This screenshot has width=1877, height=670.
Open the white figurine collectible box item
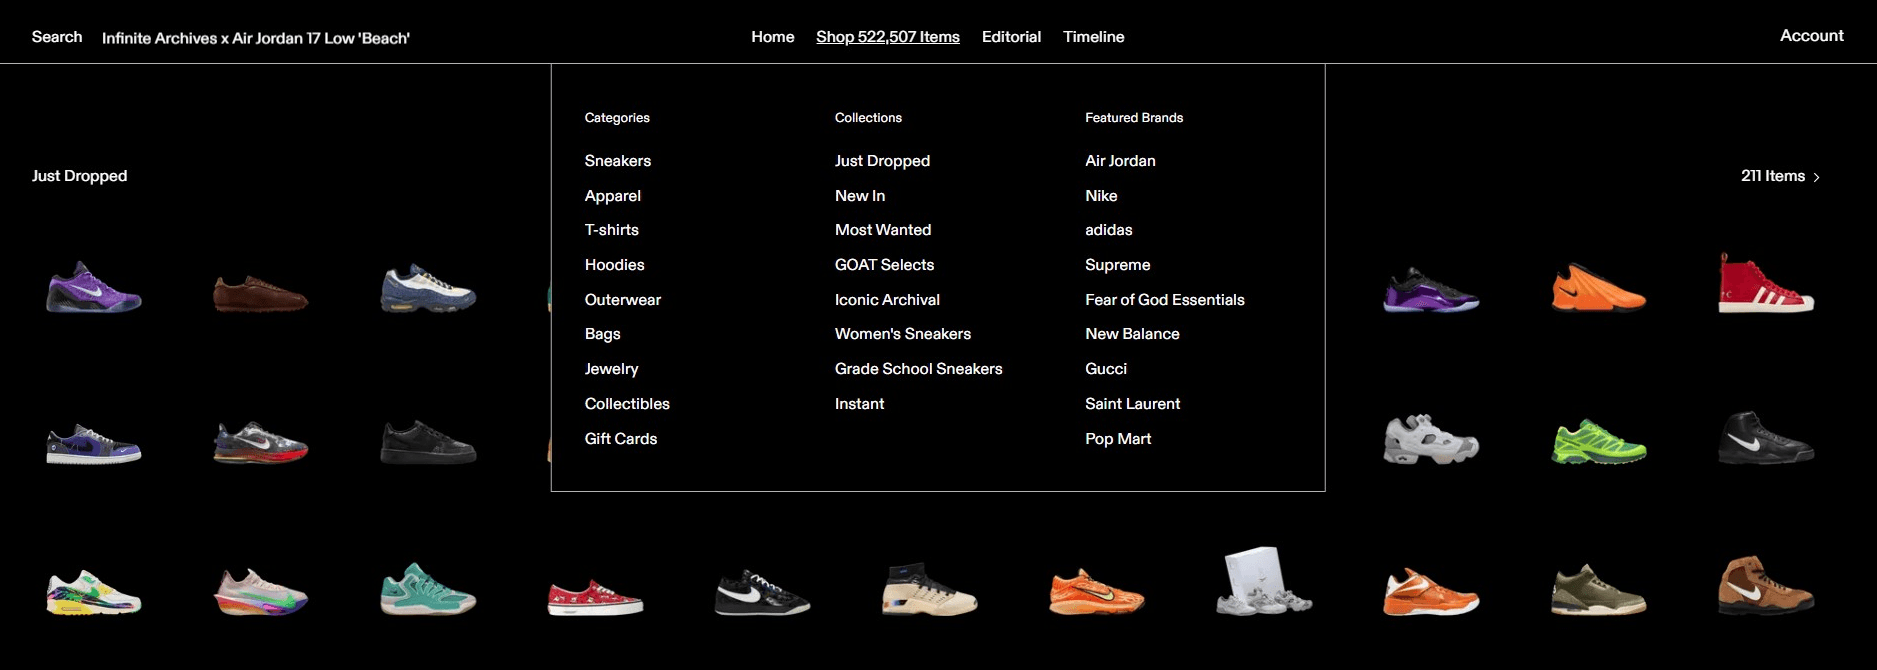1263,580
